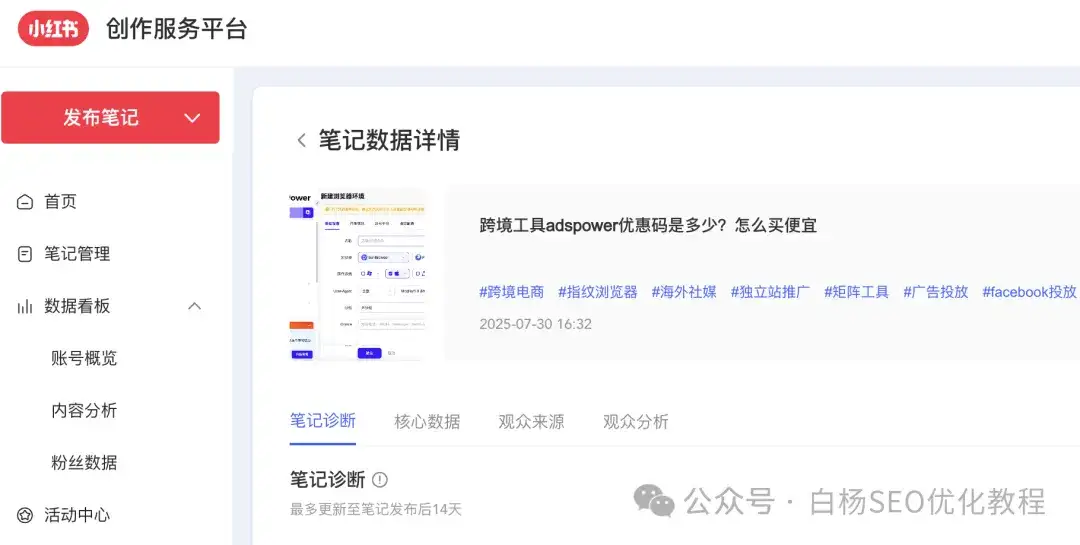Click the 笔记管理 note icon

[25, 254]
